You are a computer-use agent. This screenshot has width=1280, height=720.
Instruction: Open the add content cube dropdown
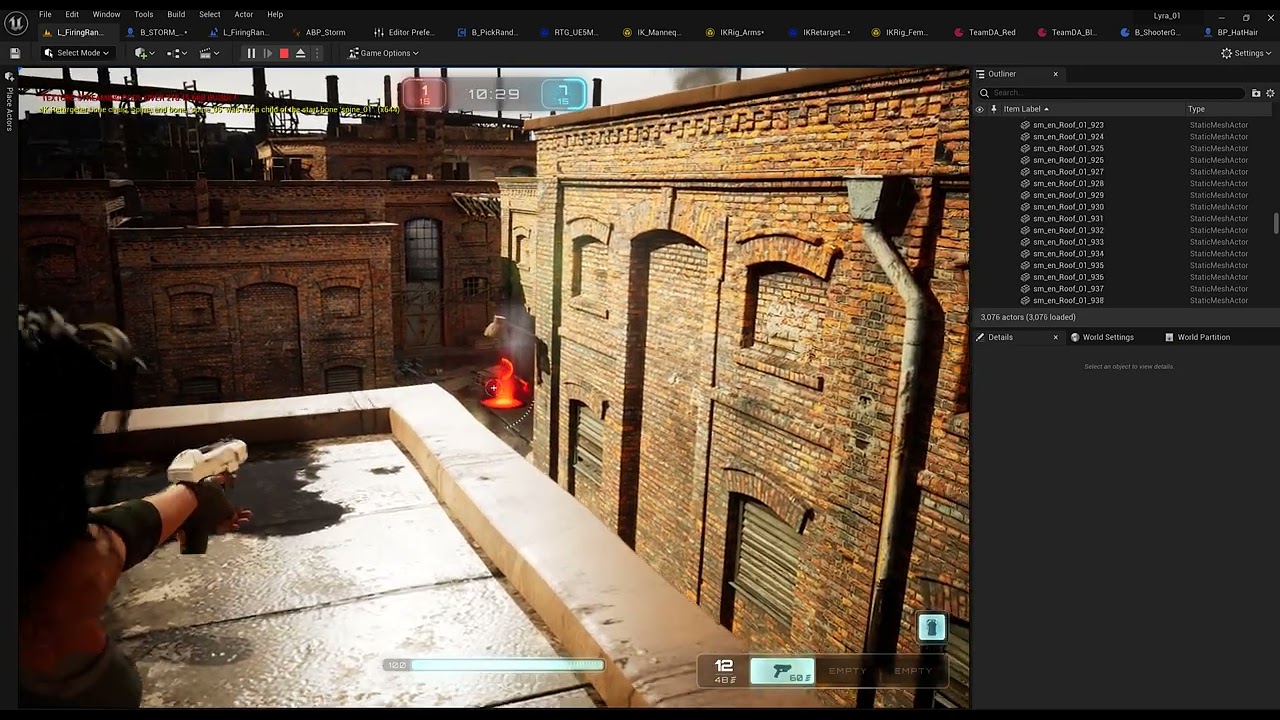[145, 53]
